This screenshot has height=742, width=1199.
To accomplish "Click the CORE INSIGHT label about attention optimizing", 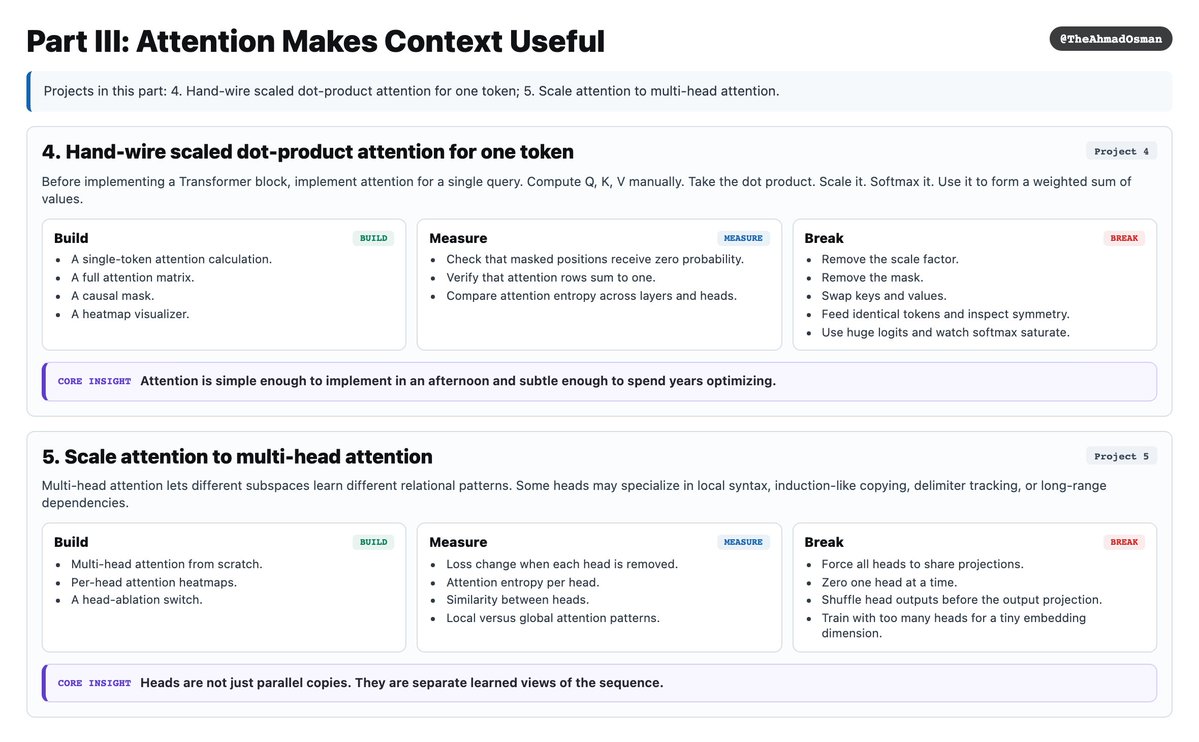I will point(94,381).
